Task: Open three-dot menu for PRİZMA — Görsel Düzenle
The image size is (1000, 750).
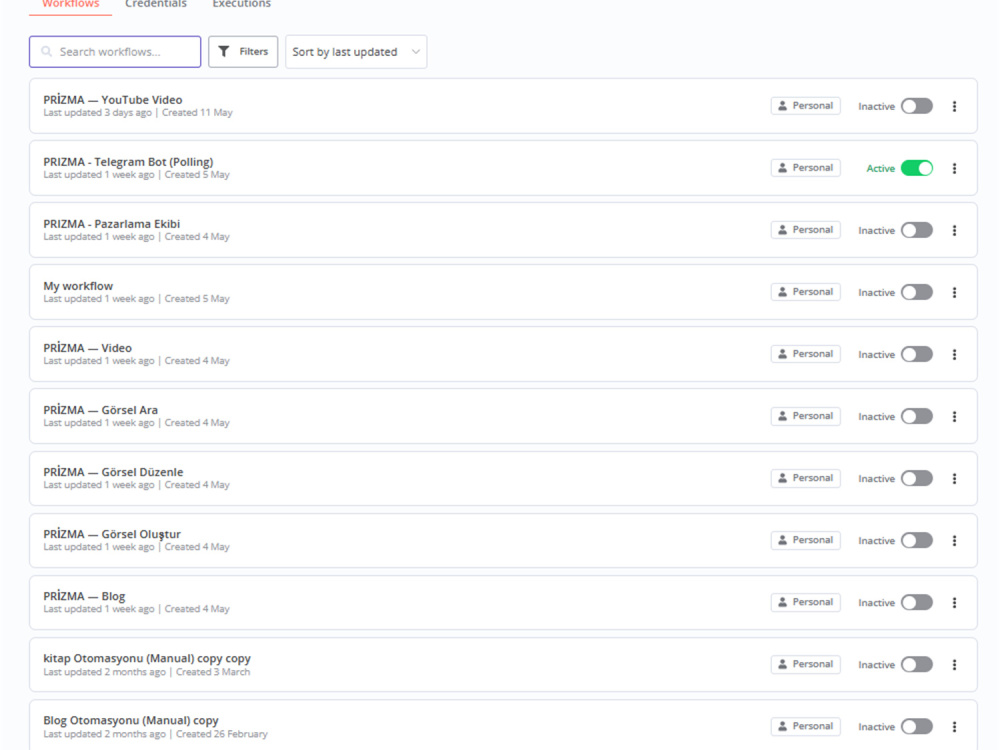Action: click(x=954, y=478)
